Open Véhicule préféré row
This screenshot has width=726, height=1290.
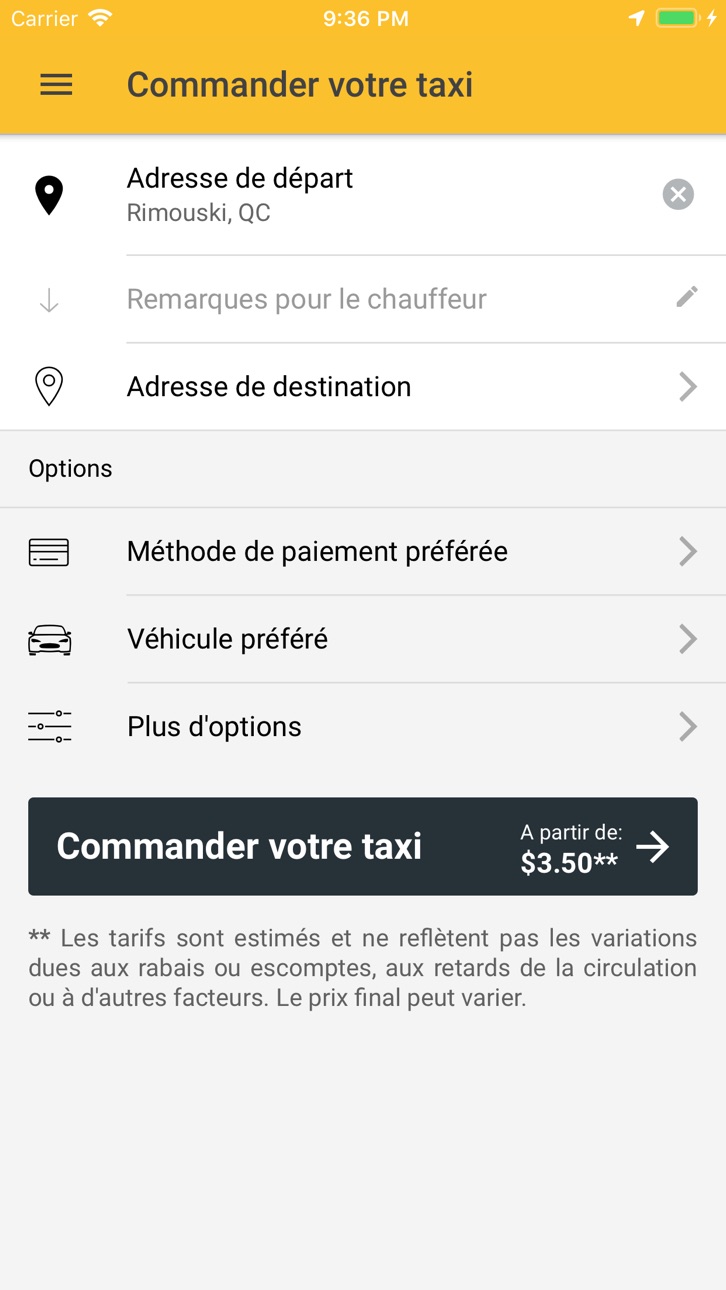363,639
